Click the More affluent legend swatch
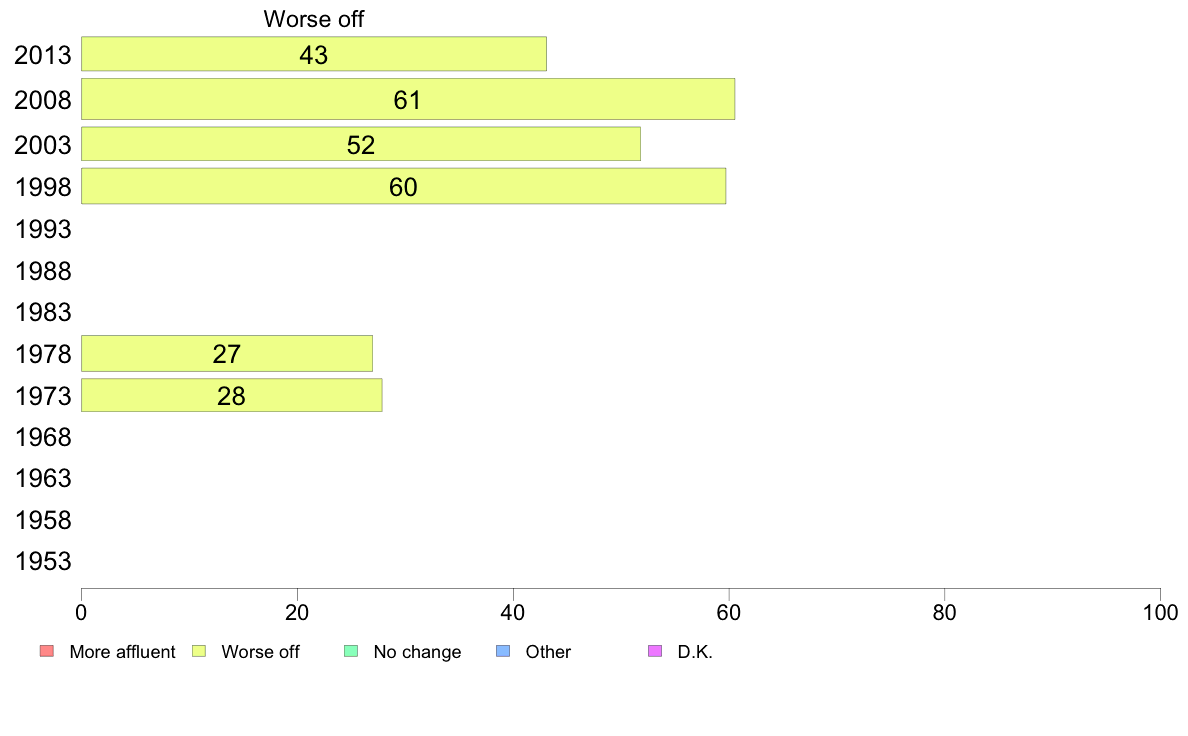Image resolution: width=1188 pixels, height=736 pixels. coord(47,651)
